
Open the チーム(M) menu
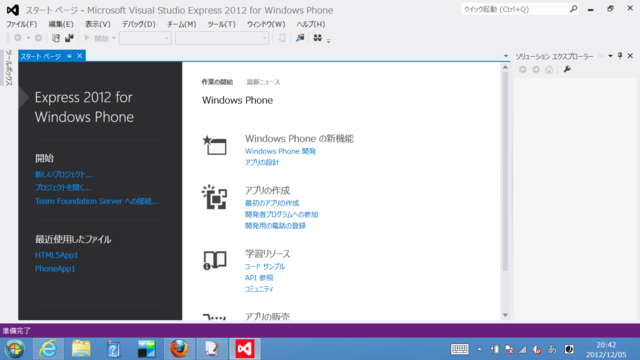pyautogui.click(x=182, y=24)
